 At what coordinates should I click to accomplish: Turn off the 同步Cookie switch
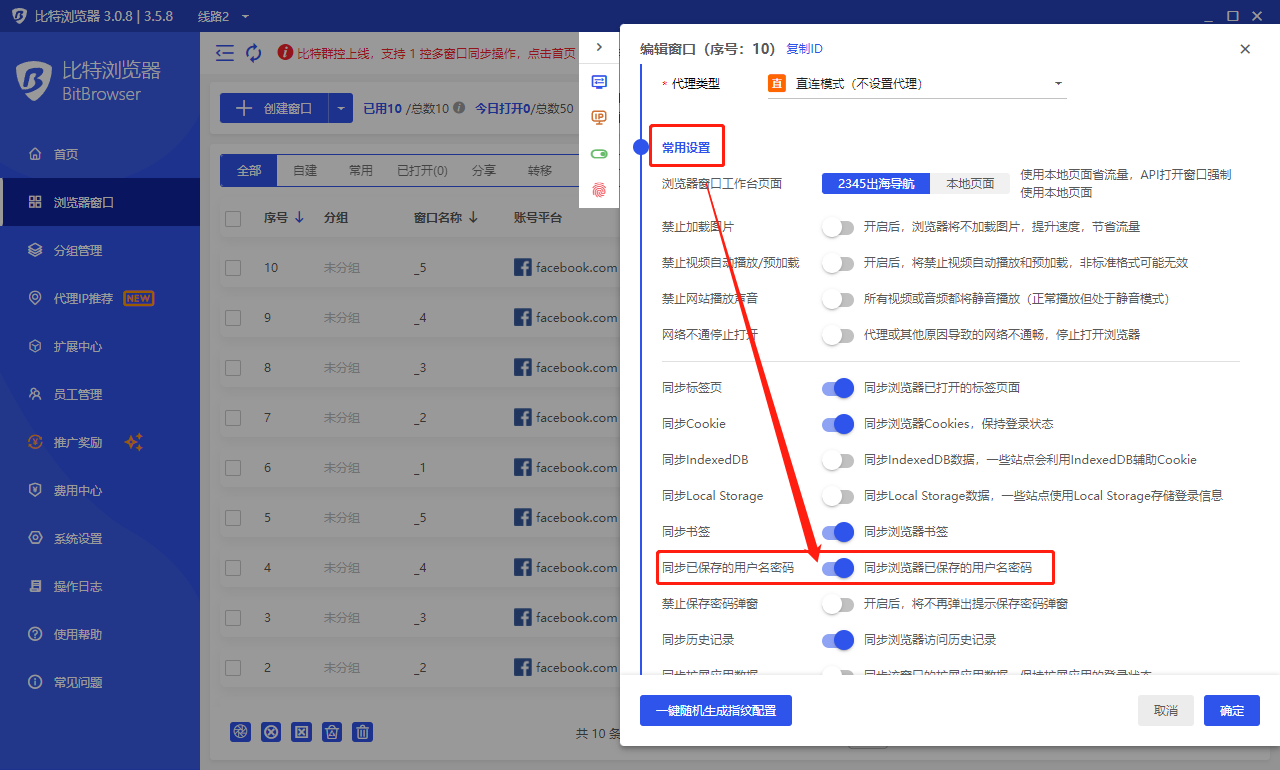[838, 424]
